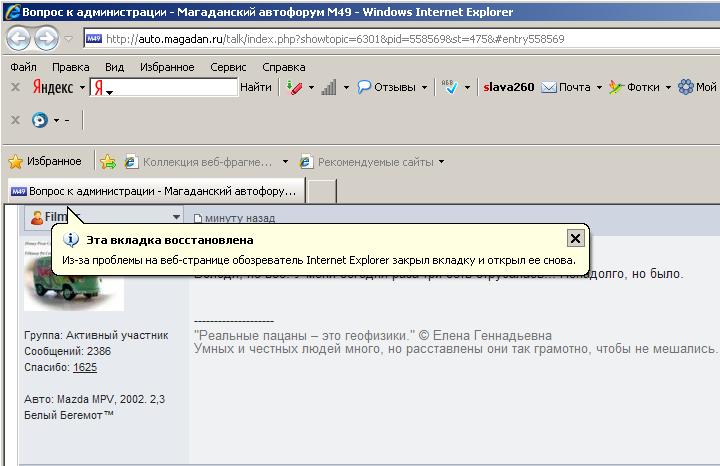The image size is (720, 466).
Task: Click the browser Forward button
Action: (46, 39)
